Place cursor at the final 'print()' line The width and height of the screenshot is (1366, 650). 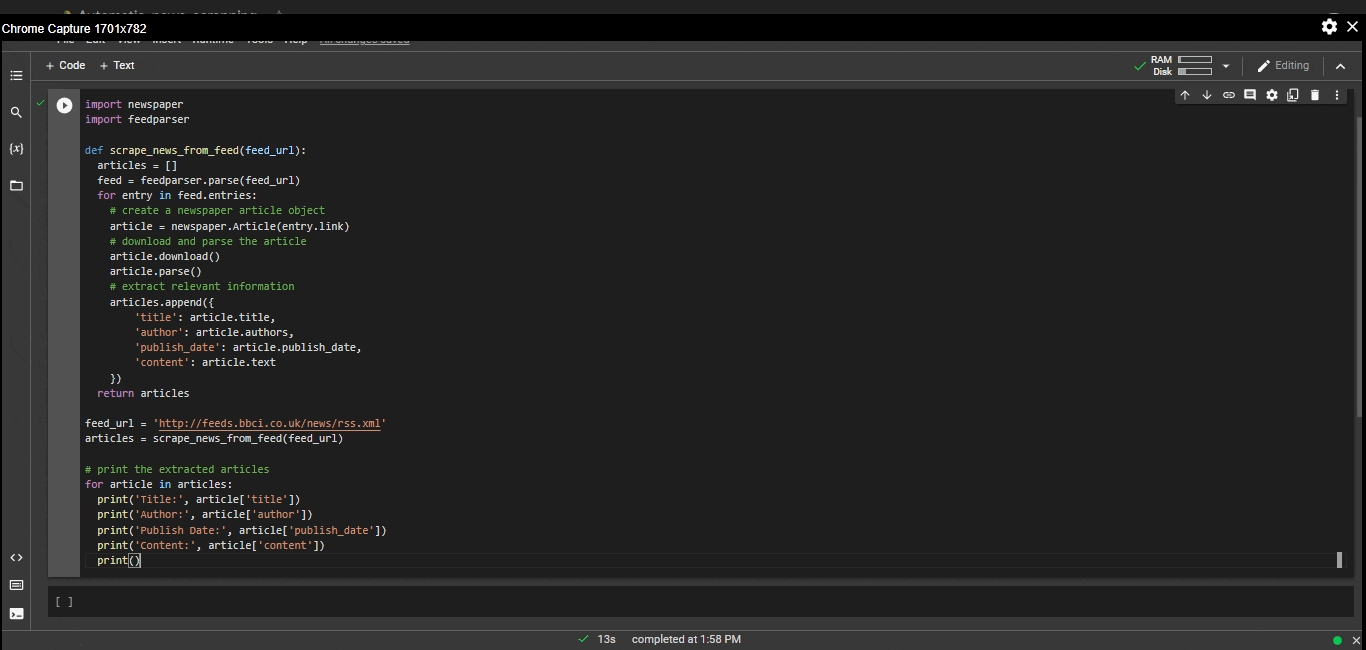(x=119, y=561)
